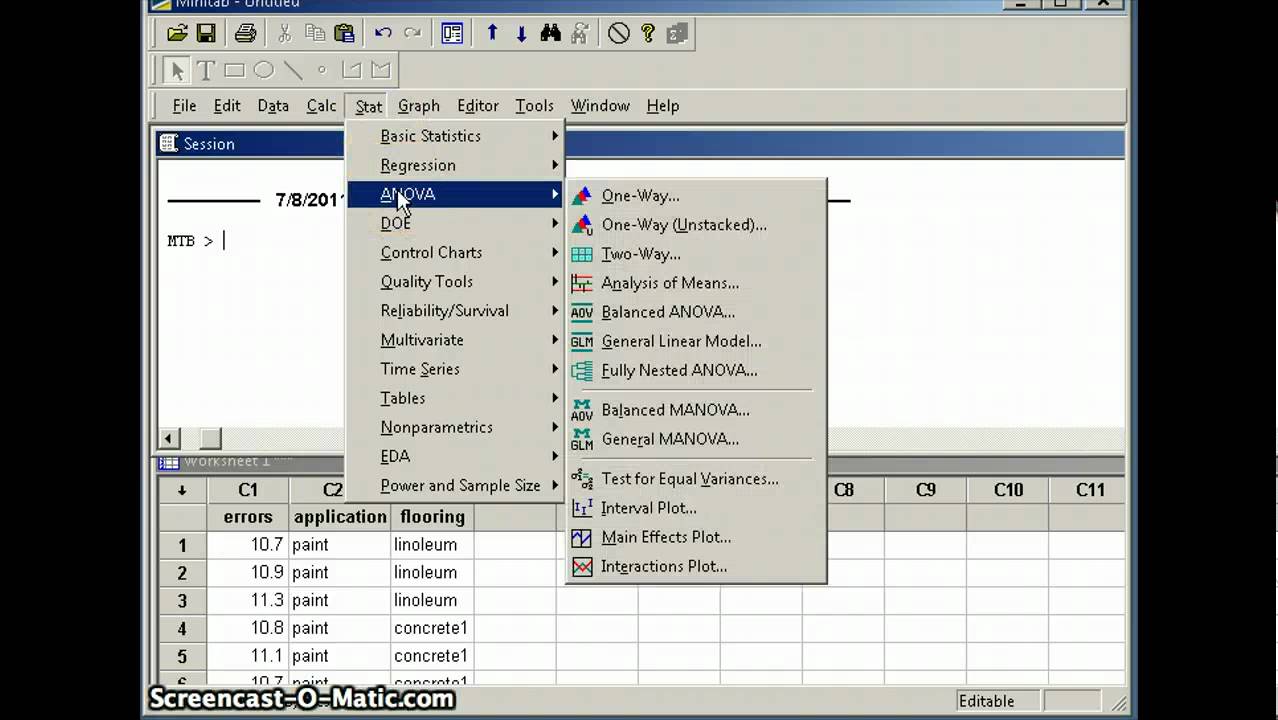
Task: Click the Session window left scroll arrow
Action: coord(169,438)
